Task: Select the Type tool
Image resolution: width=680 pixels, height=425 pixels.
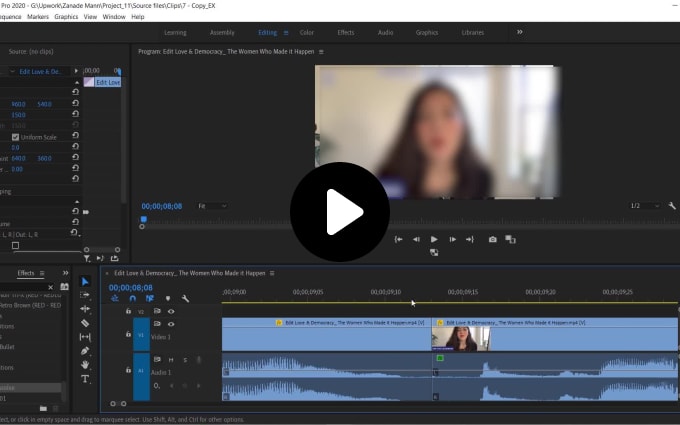Action: coord(85,379)
